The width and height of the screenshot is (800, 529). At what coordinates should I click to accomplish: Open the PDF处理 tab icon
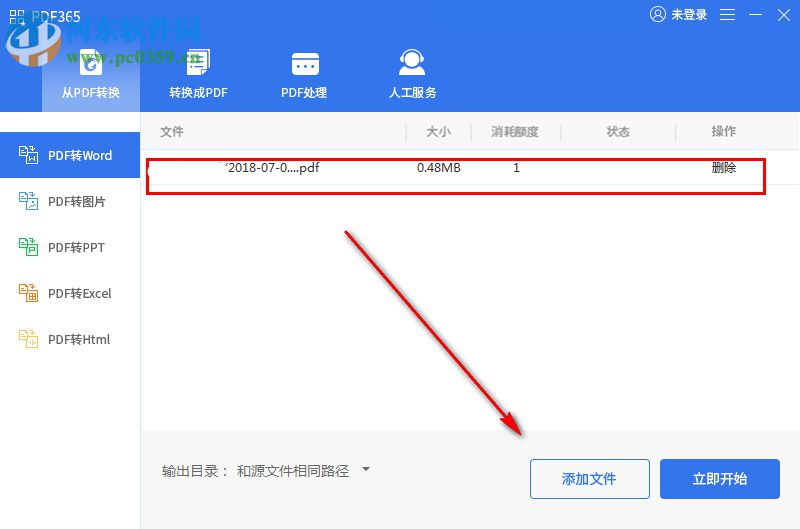tap(305, 64)
